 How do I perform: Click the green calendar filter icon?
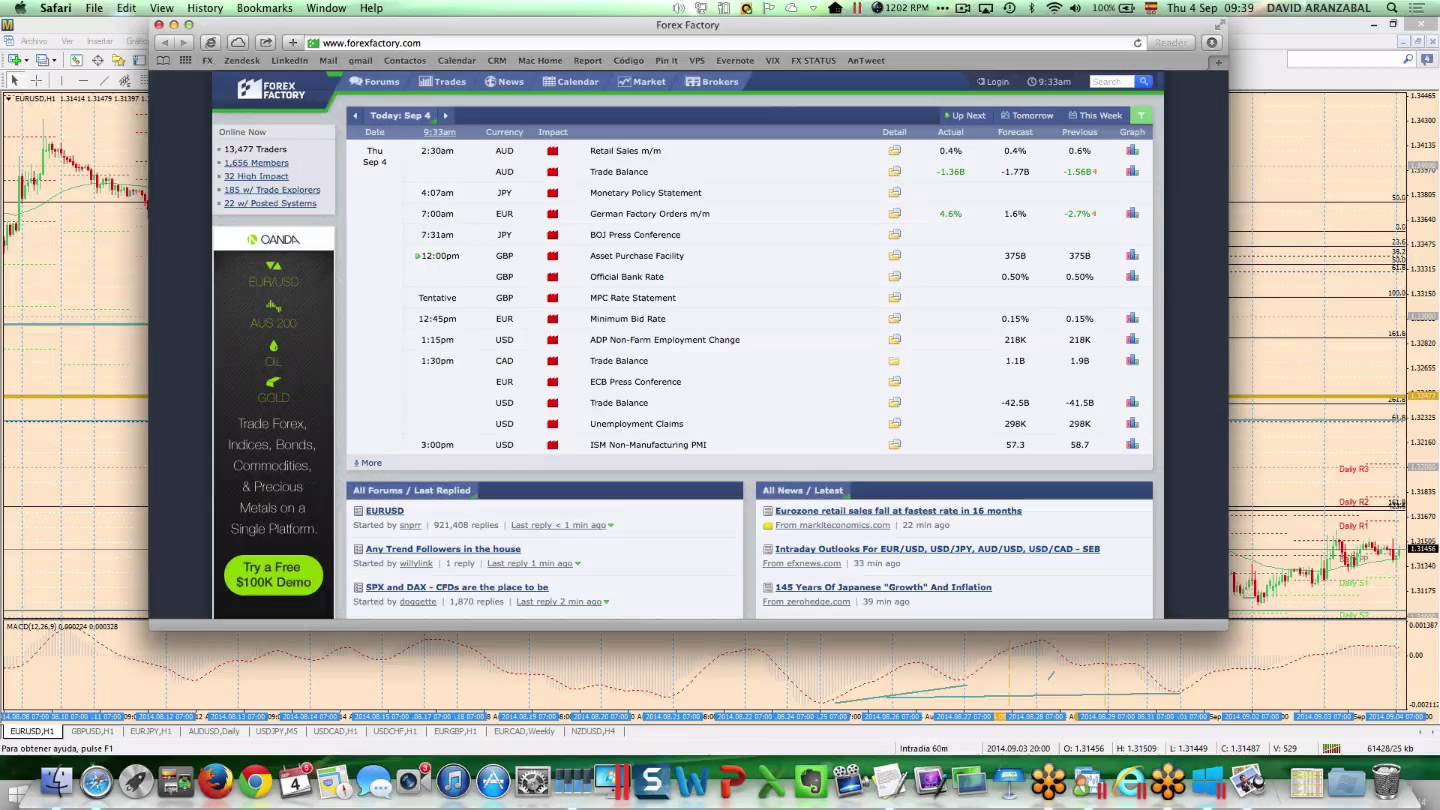(1141, 116)
